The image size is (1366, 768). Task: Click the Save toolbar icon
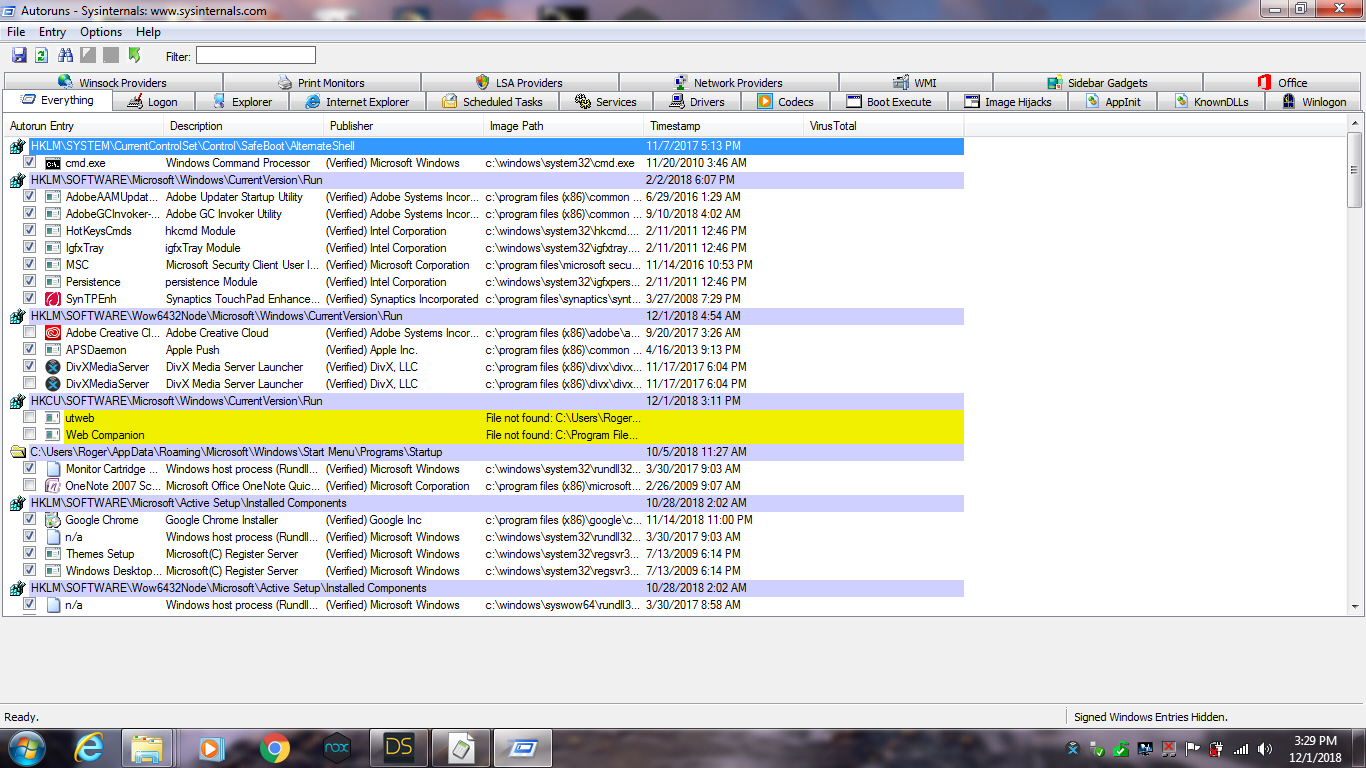coord(19,55)
